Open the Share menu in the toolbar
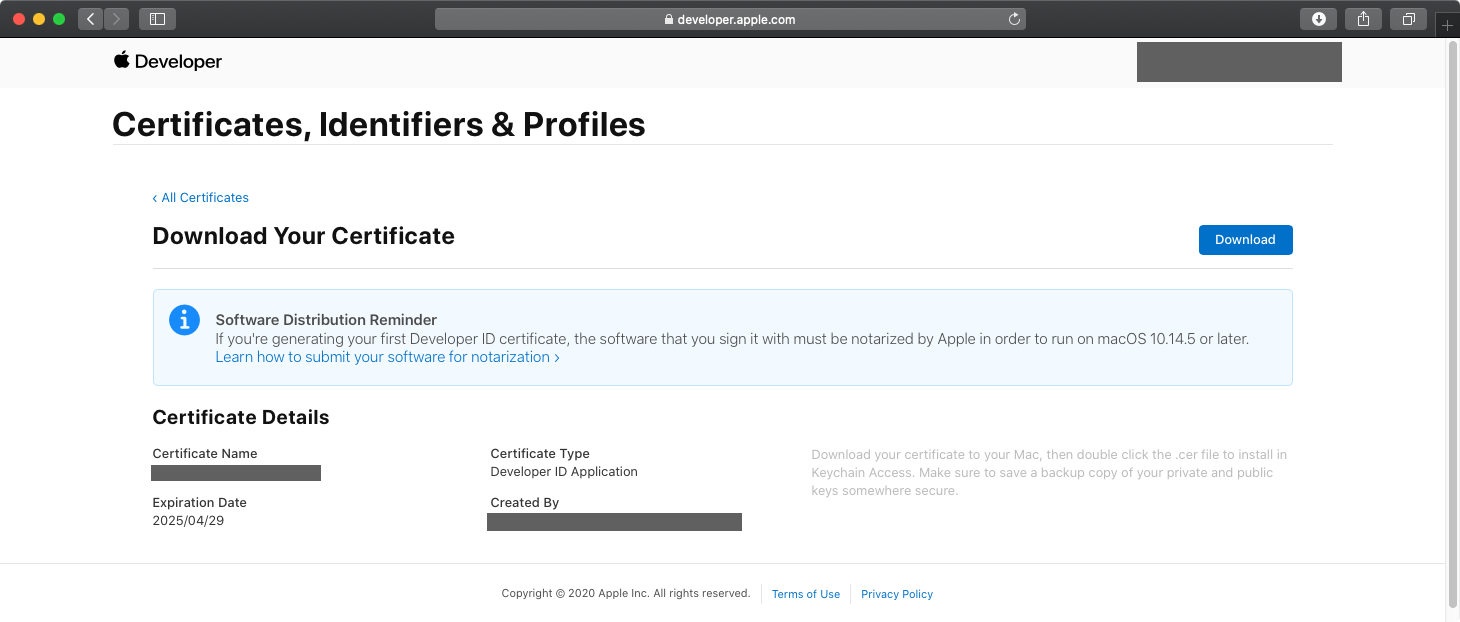The image size is (1460, 622). [1363, 19]
